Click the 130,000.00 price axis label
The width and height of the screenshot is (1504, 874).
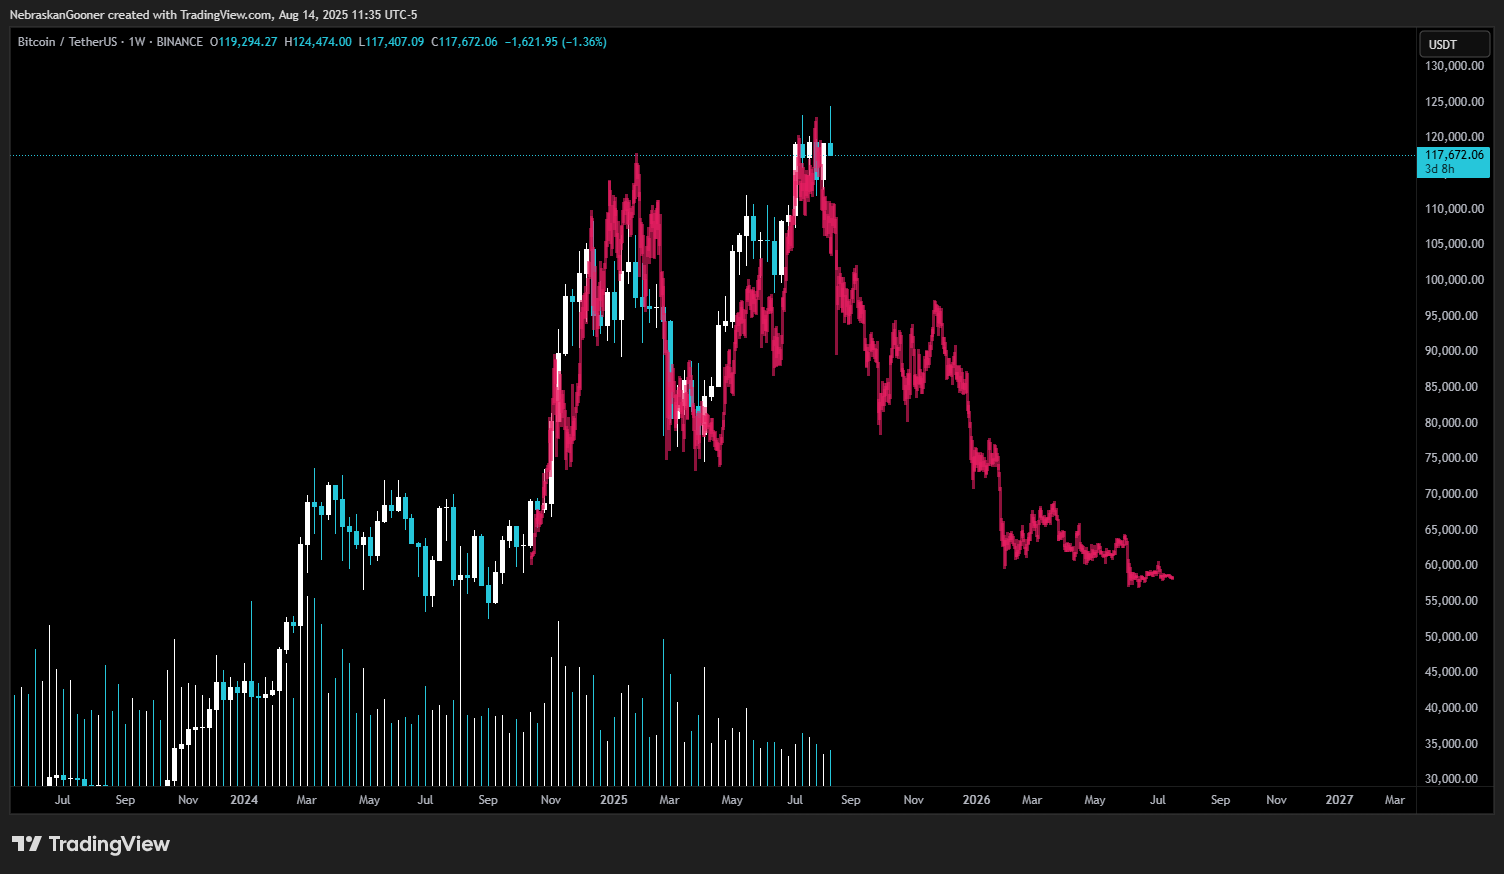[x=1454, y=66]
